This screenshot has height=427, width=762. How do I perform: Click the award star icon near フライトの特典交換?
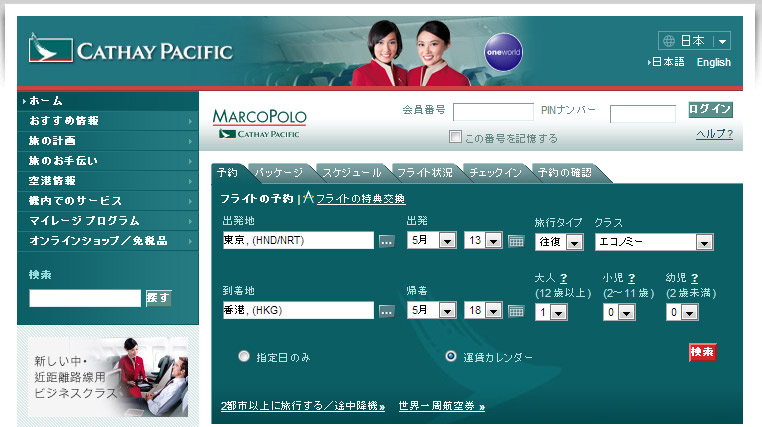pos(308,197)
